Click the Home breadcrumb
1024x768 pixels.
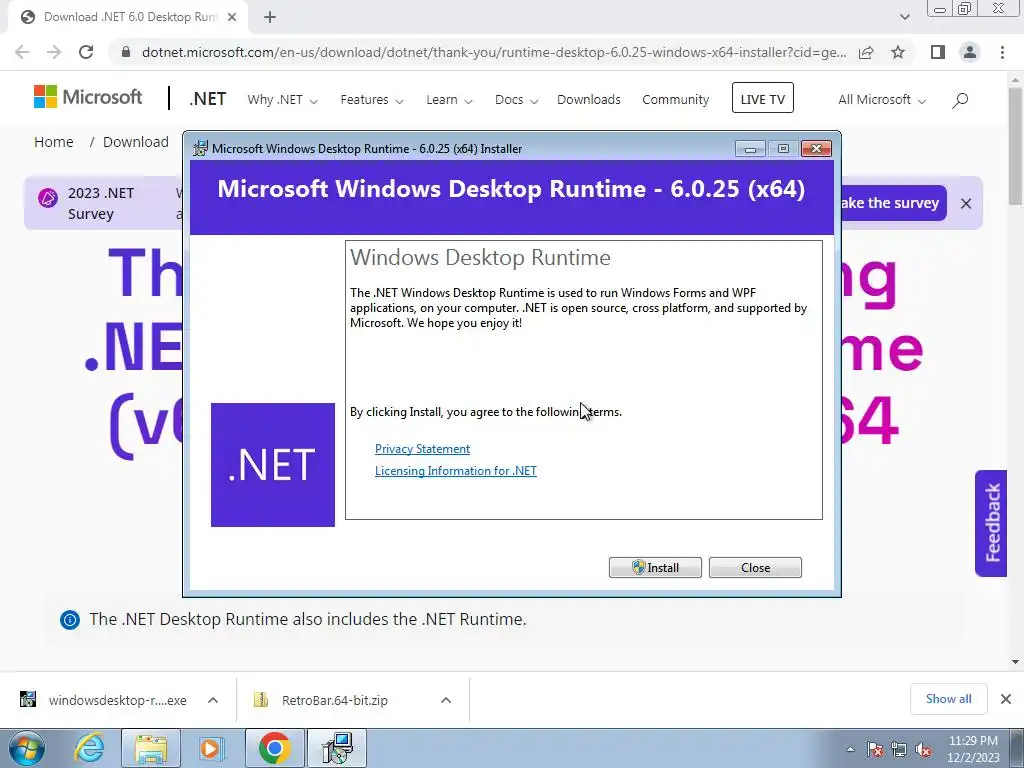54,142
